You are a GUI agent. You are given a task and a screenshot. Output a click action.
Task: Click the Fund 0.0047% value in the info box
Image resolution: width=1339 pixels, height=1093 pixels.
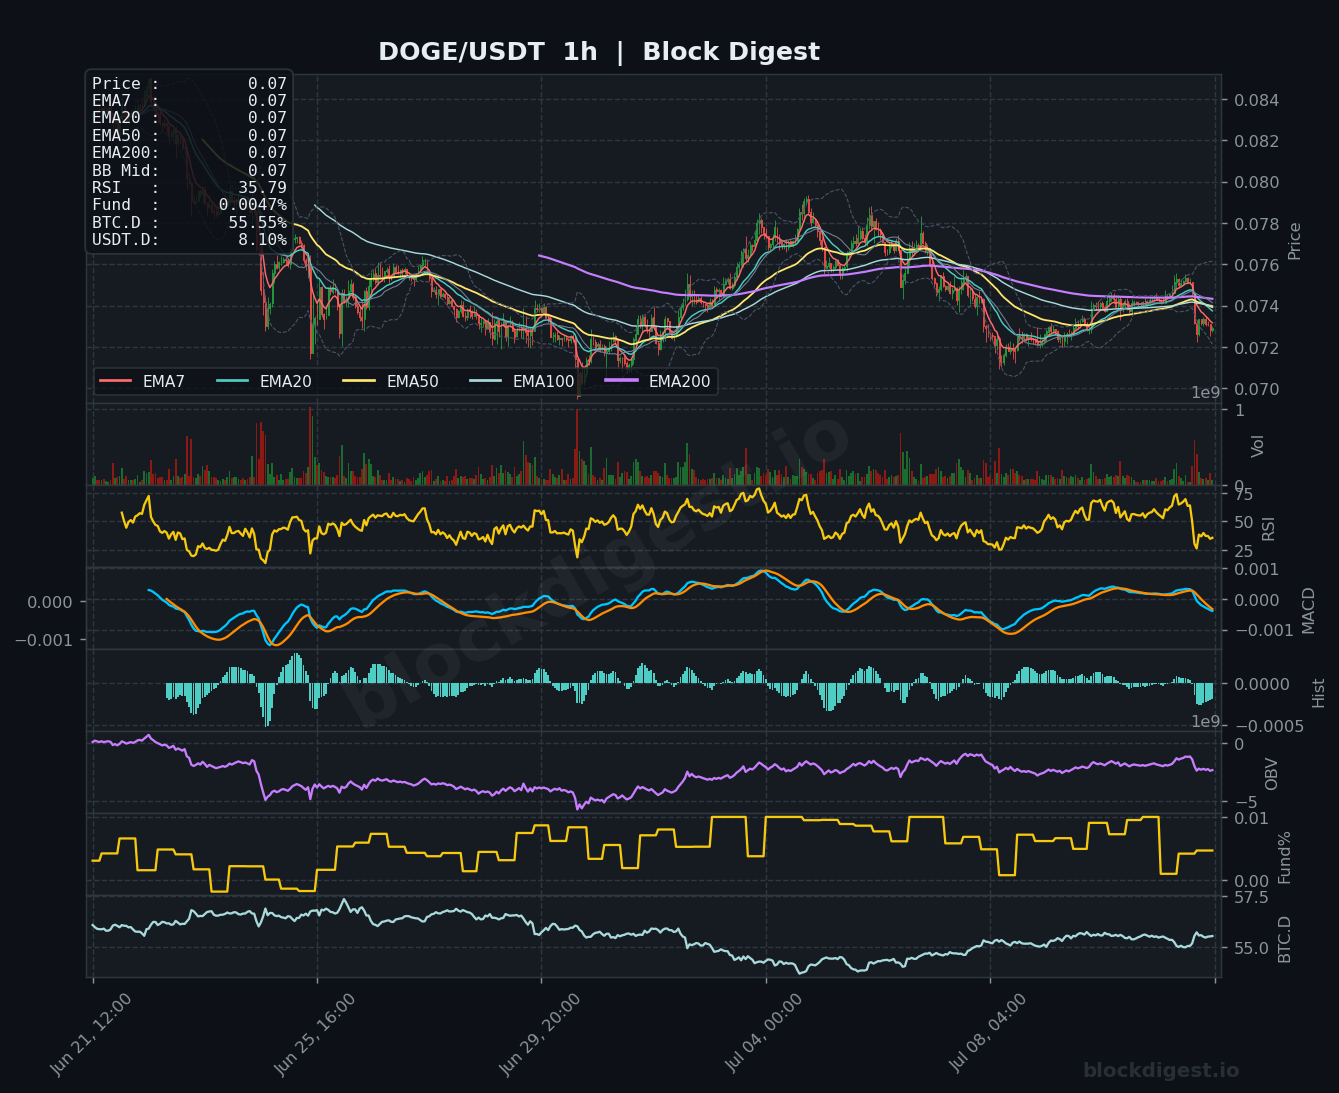(x=253, y=205)
